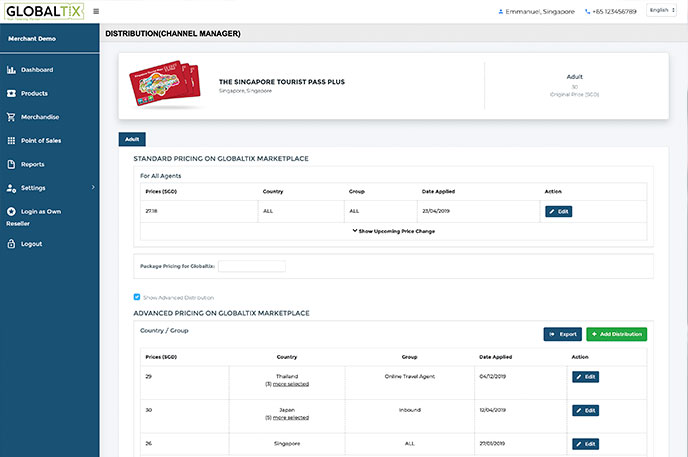
Task: Click the user profile icon beside Emmanuel
Action: pos(501,12)
